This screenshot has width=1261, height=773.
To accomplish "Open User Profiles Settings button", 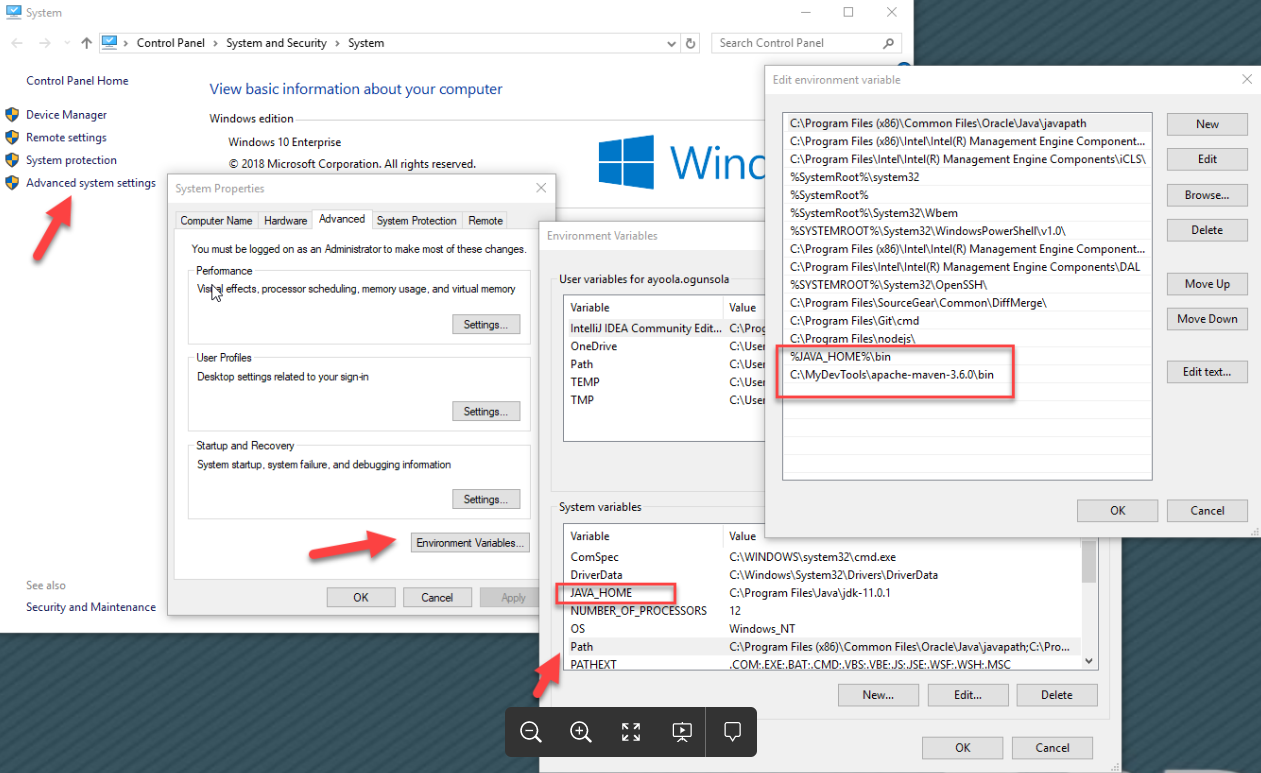I will 486,411.
